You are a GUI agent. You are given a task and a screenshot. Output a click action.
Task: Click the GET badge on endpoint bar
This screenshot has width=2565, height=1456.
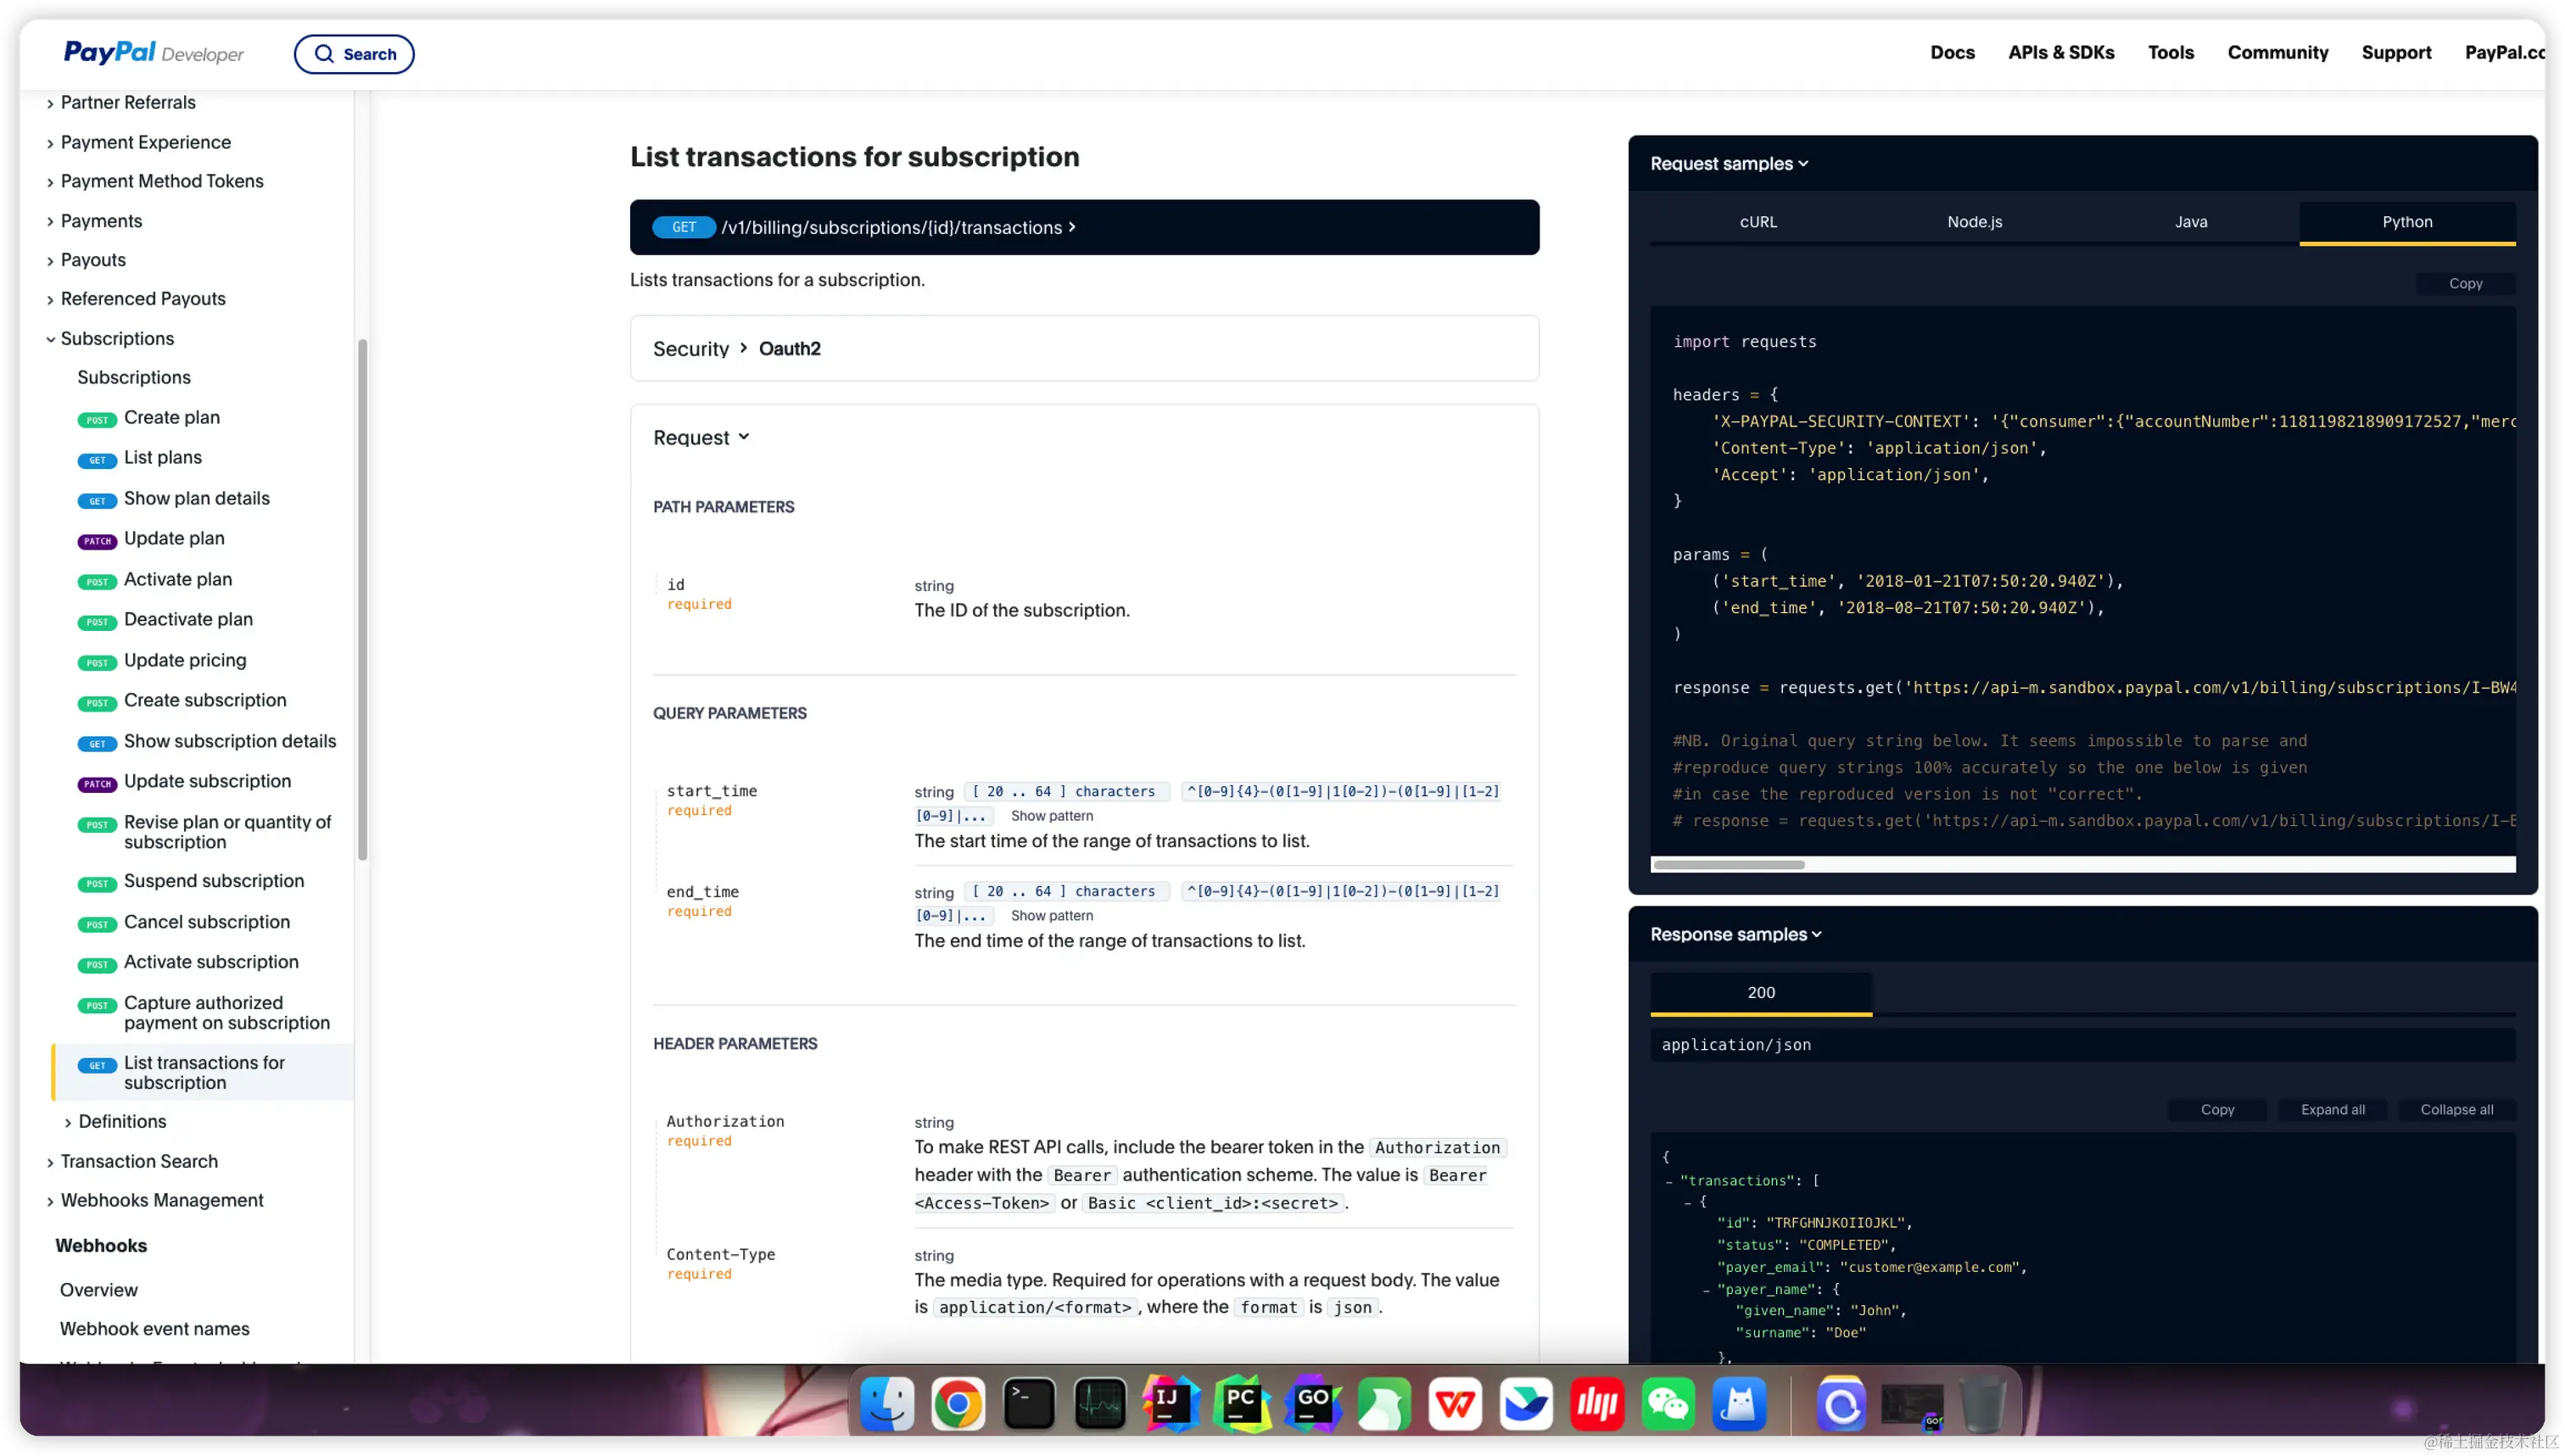pos(683,227)
